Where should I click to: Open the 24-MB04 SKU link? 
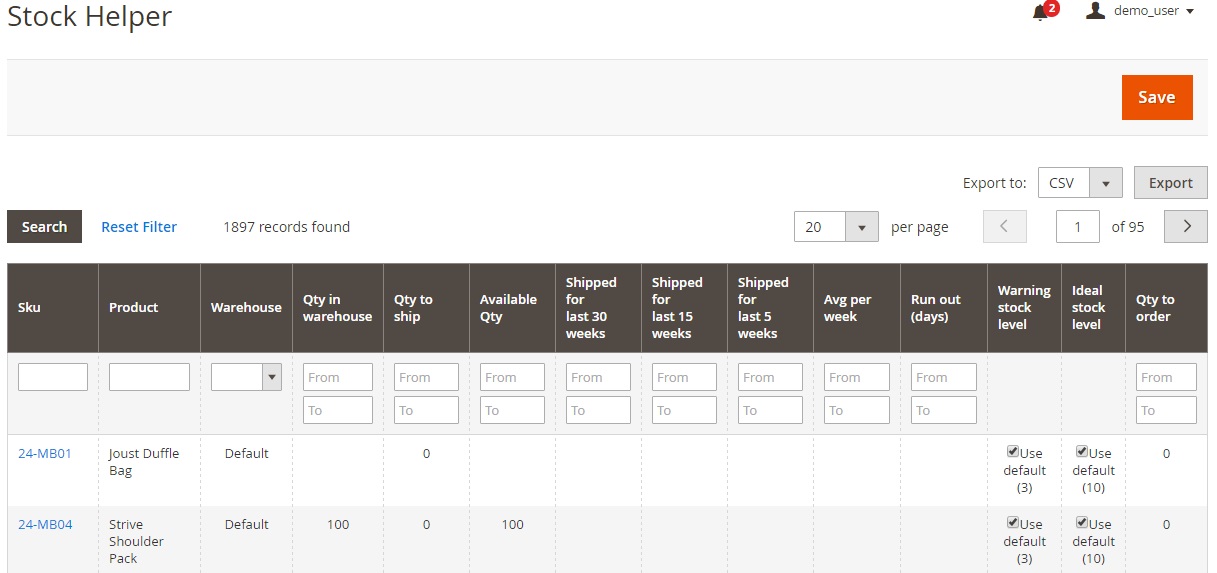tap(45, 524)
